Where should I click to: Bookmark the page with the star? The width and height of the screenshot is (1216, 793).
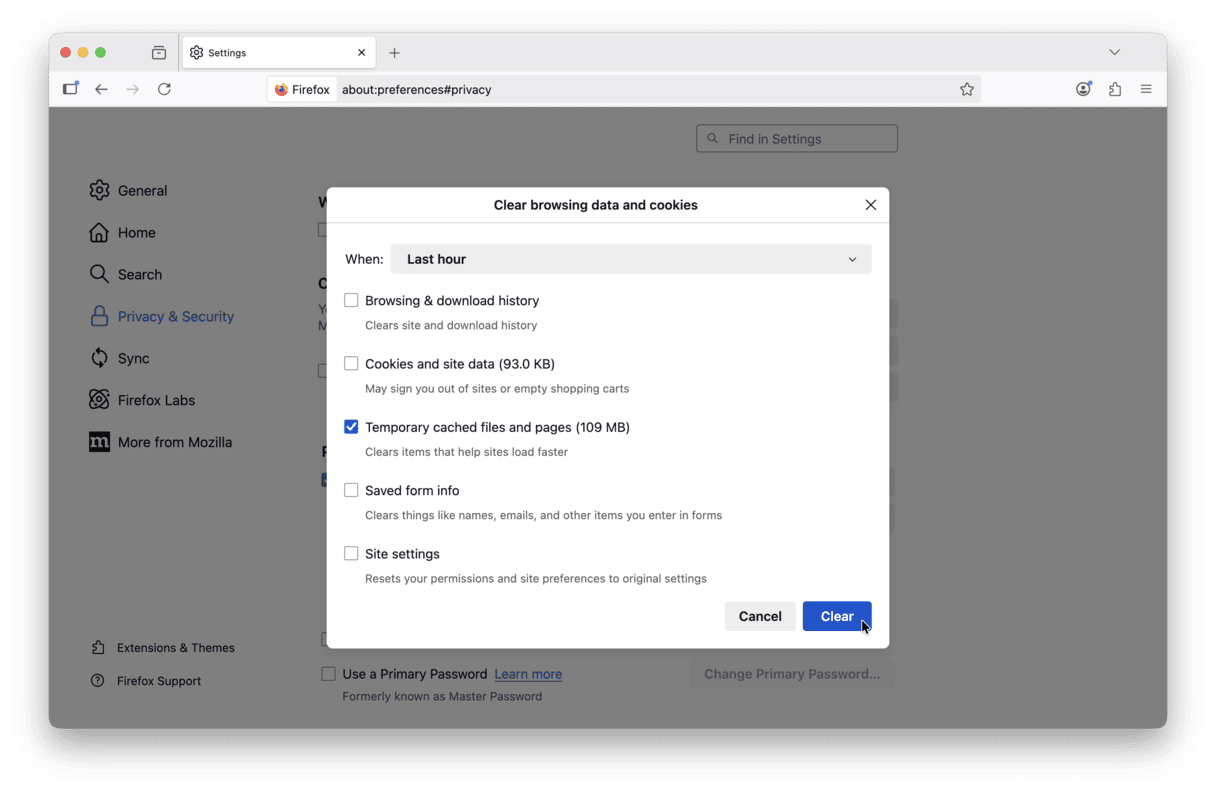coord(967,88)
